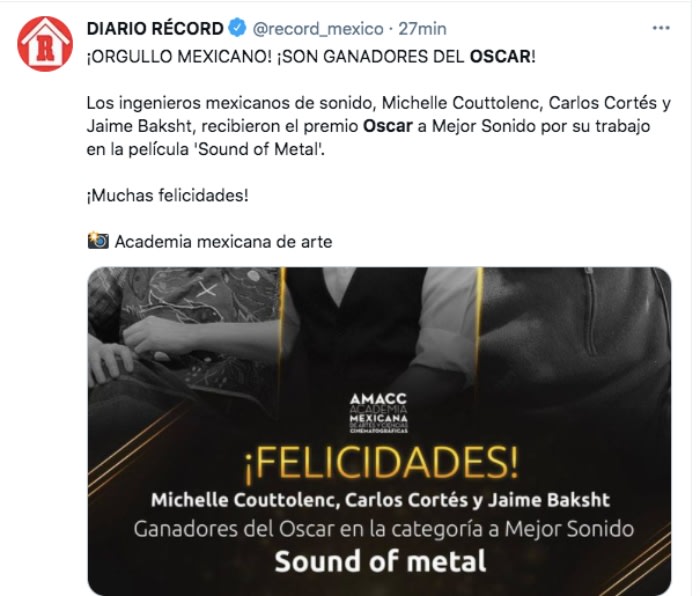Click the ¡Muchas felicidades! text line
The width and height of the screenshot is (700, 596).
tap(167, 195)
